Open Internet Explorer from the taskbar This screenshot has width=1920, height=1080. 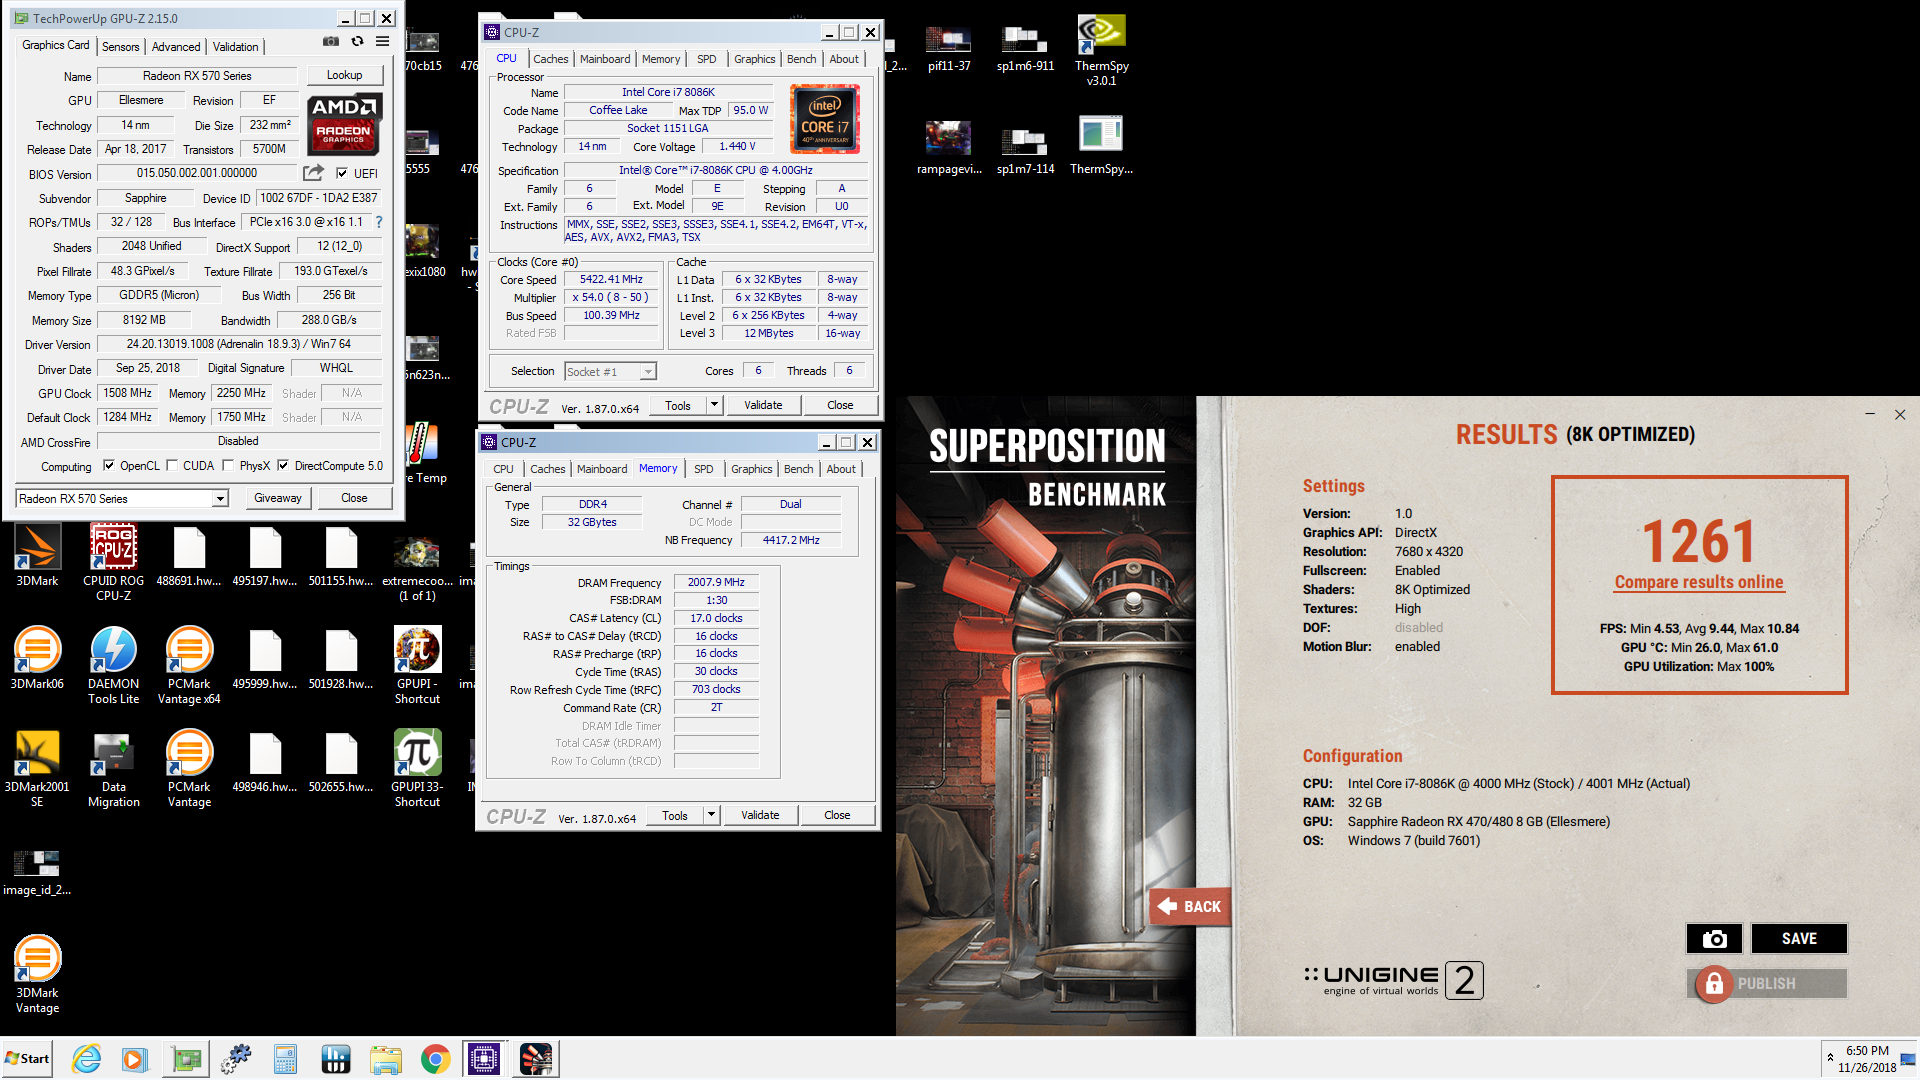point(87,1058)
